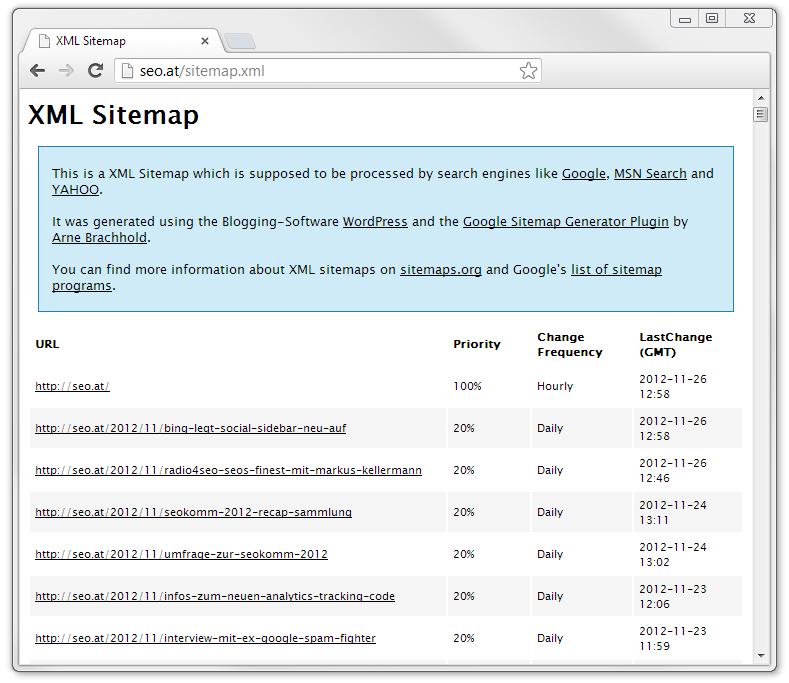The width and height of the screenshot is (789, 683).
Task: Open the MSN Search link
Action: pyautogui.click(x=650, y=174)
